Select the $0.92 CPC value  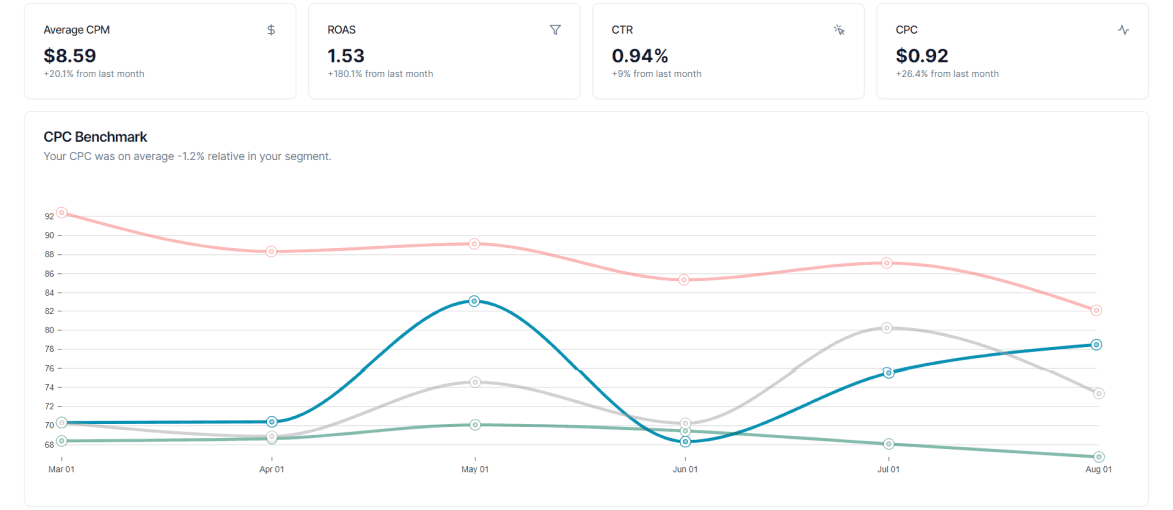922,55
